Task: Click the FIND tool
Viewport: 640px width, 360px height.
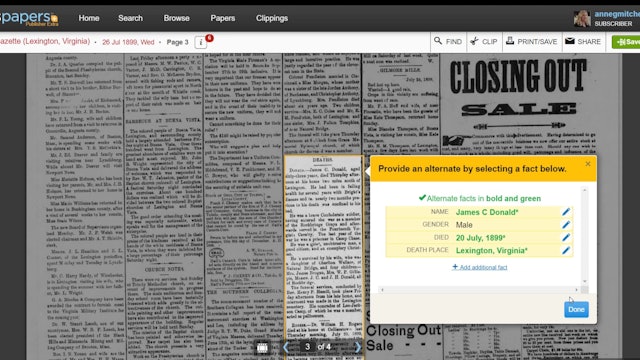Action: click(448, 41)
